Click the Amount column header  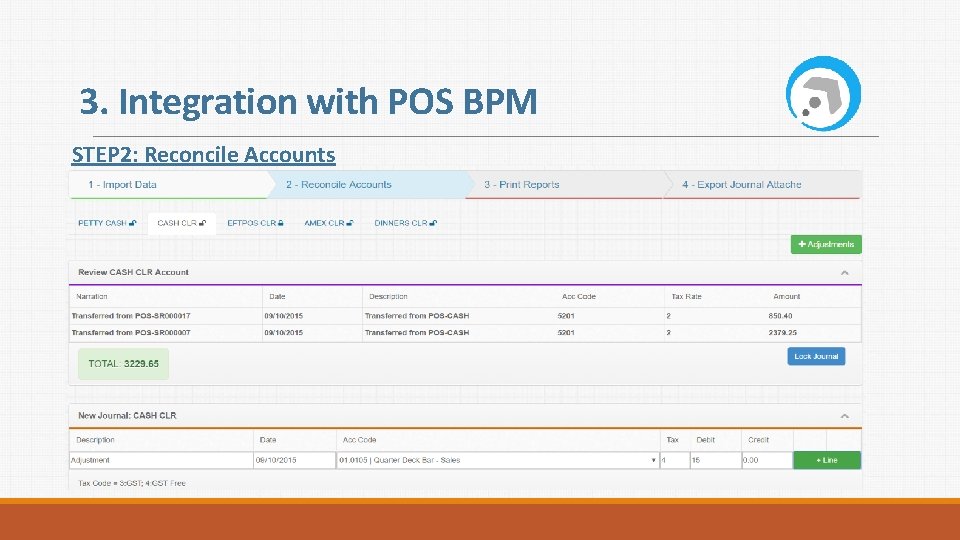(787, 296)
